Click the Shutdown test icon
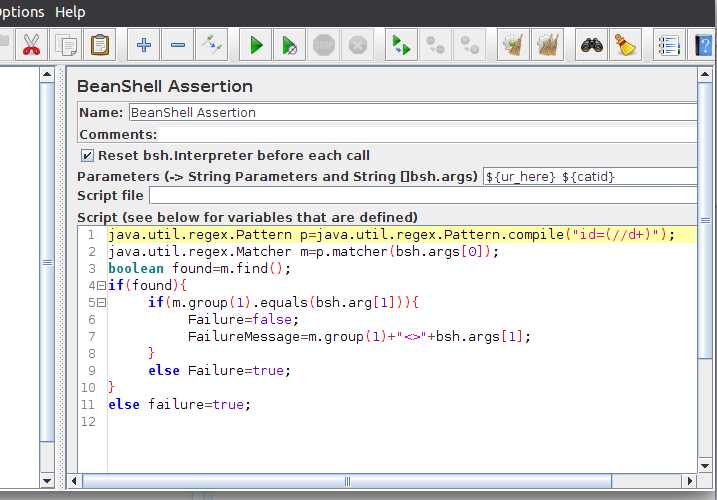Image resolution: width=717 pixels, height=500 pixels. [358, 45]
